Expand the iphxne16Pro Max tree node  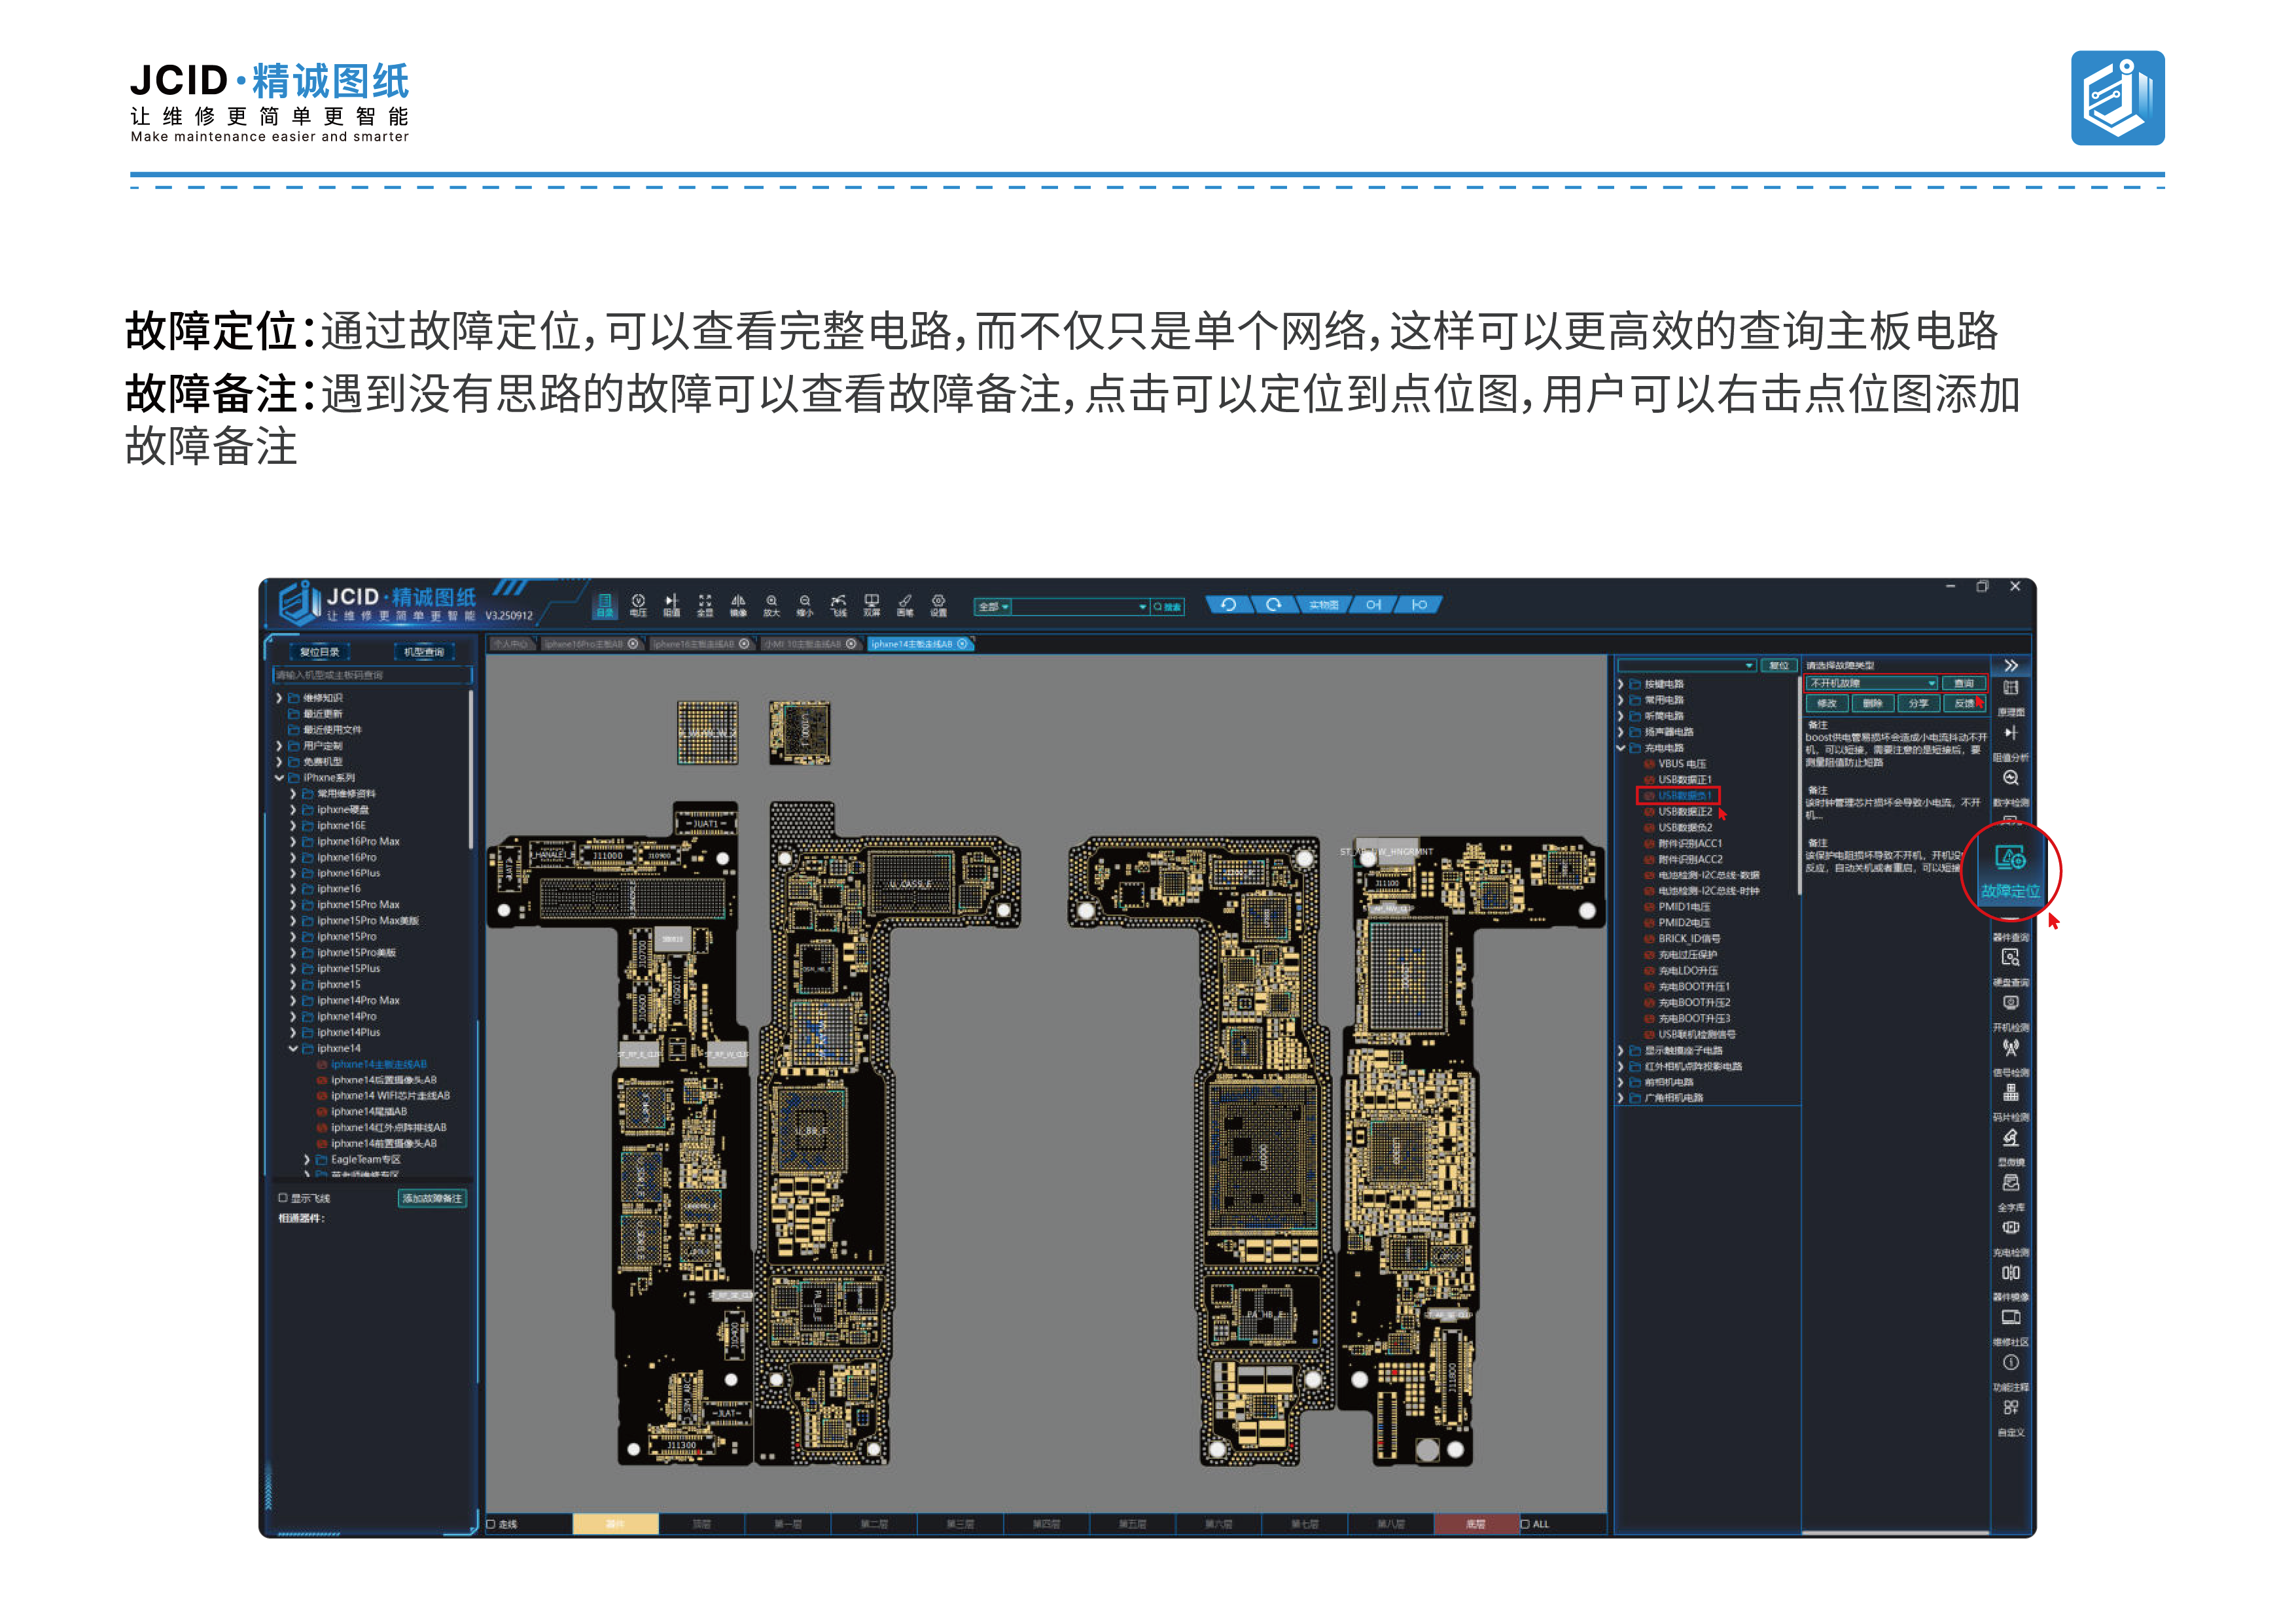[294, 841]
